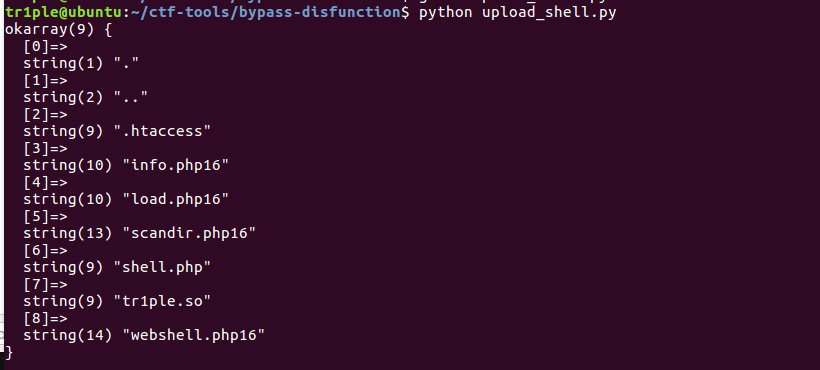This screenshot has width=820, height=370.
Task: Click the upload_shell.py command text
Action: point(549,13)
